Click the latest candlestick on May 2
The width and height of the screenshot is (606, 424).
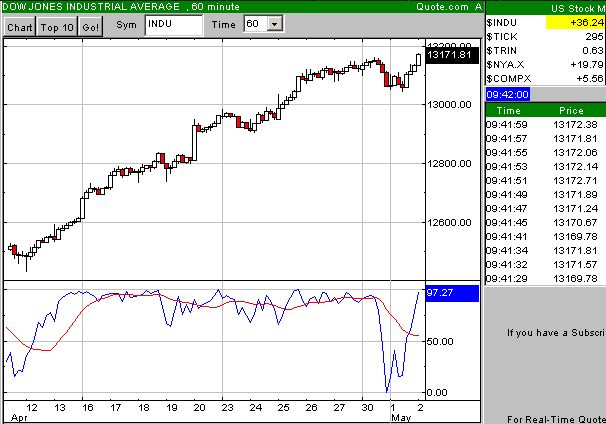[419, 60]
